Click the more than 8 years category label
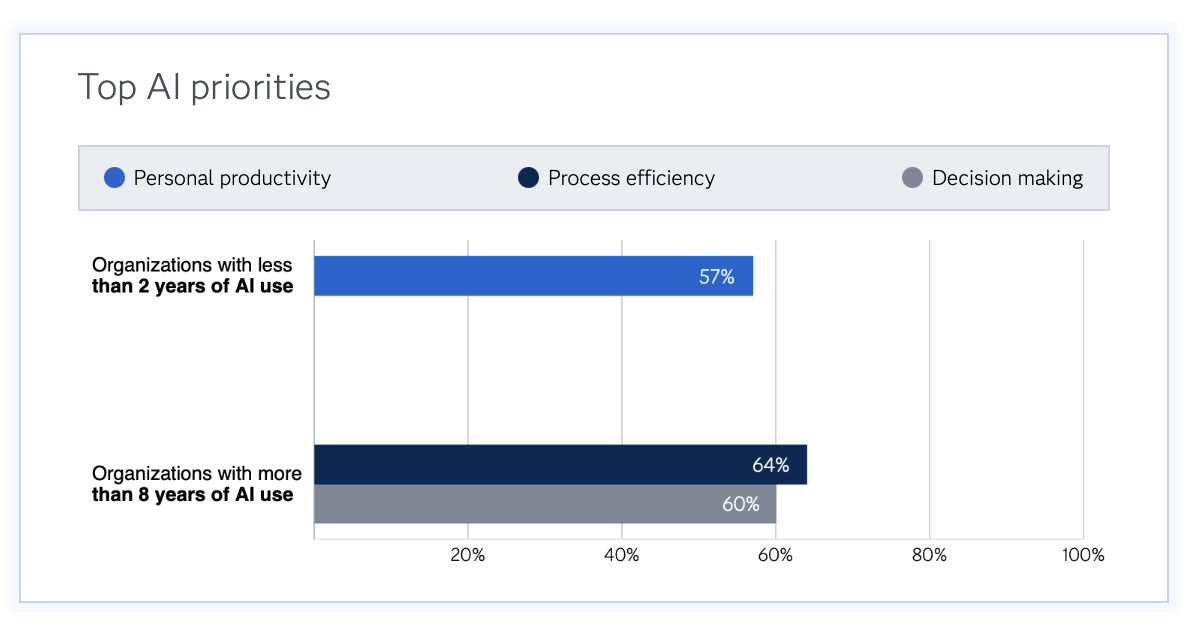The image size is (1198, 642). [x=196, y=484]
